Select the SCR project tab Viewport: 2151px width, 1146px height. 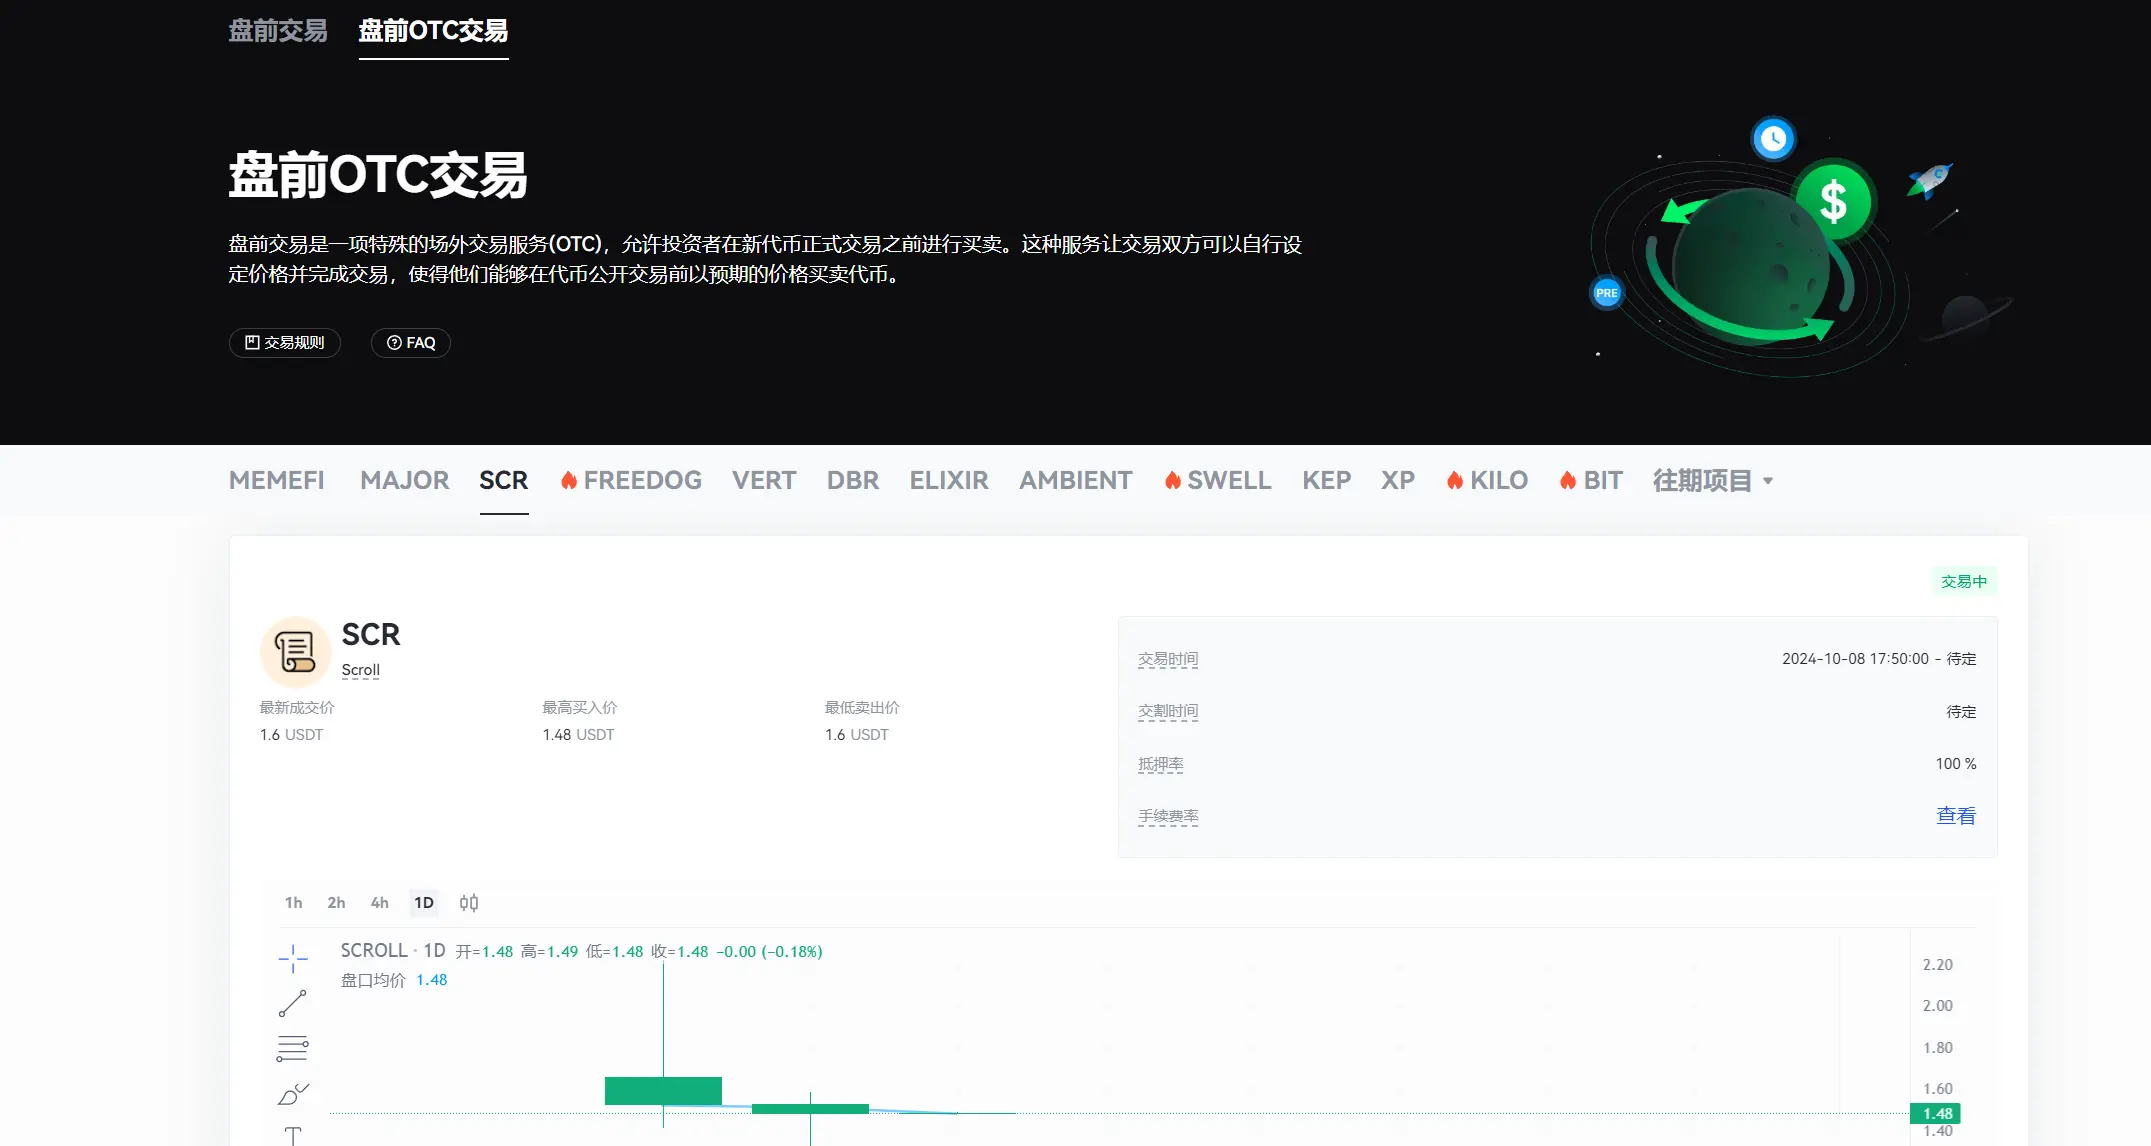(504, 481)
